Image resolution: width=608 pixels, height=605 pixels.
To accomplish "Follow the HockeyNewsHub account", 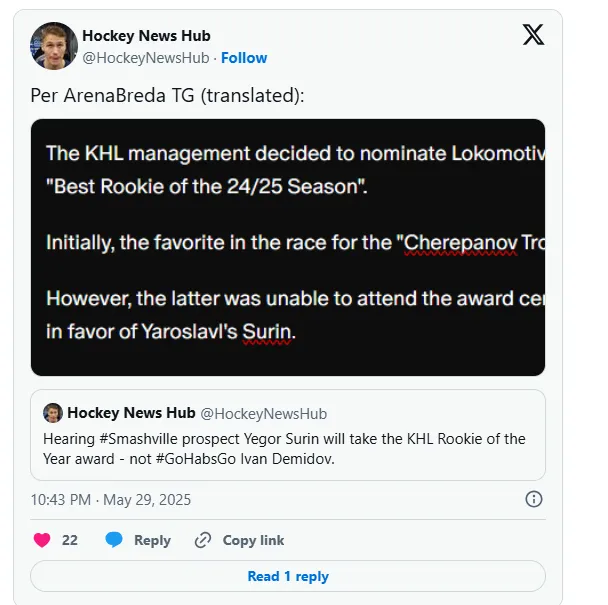I will [x=244, y=58].
